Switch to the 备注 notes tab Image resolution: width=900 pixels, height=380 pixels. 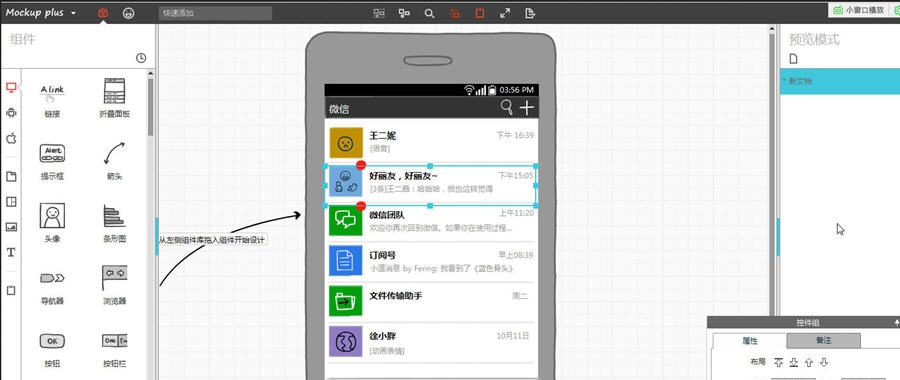(824, 341)
